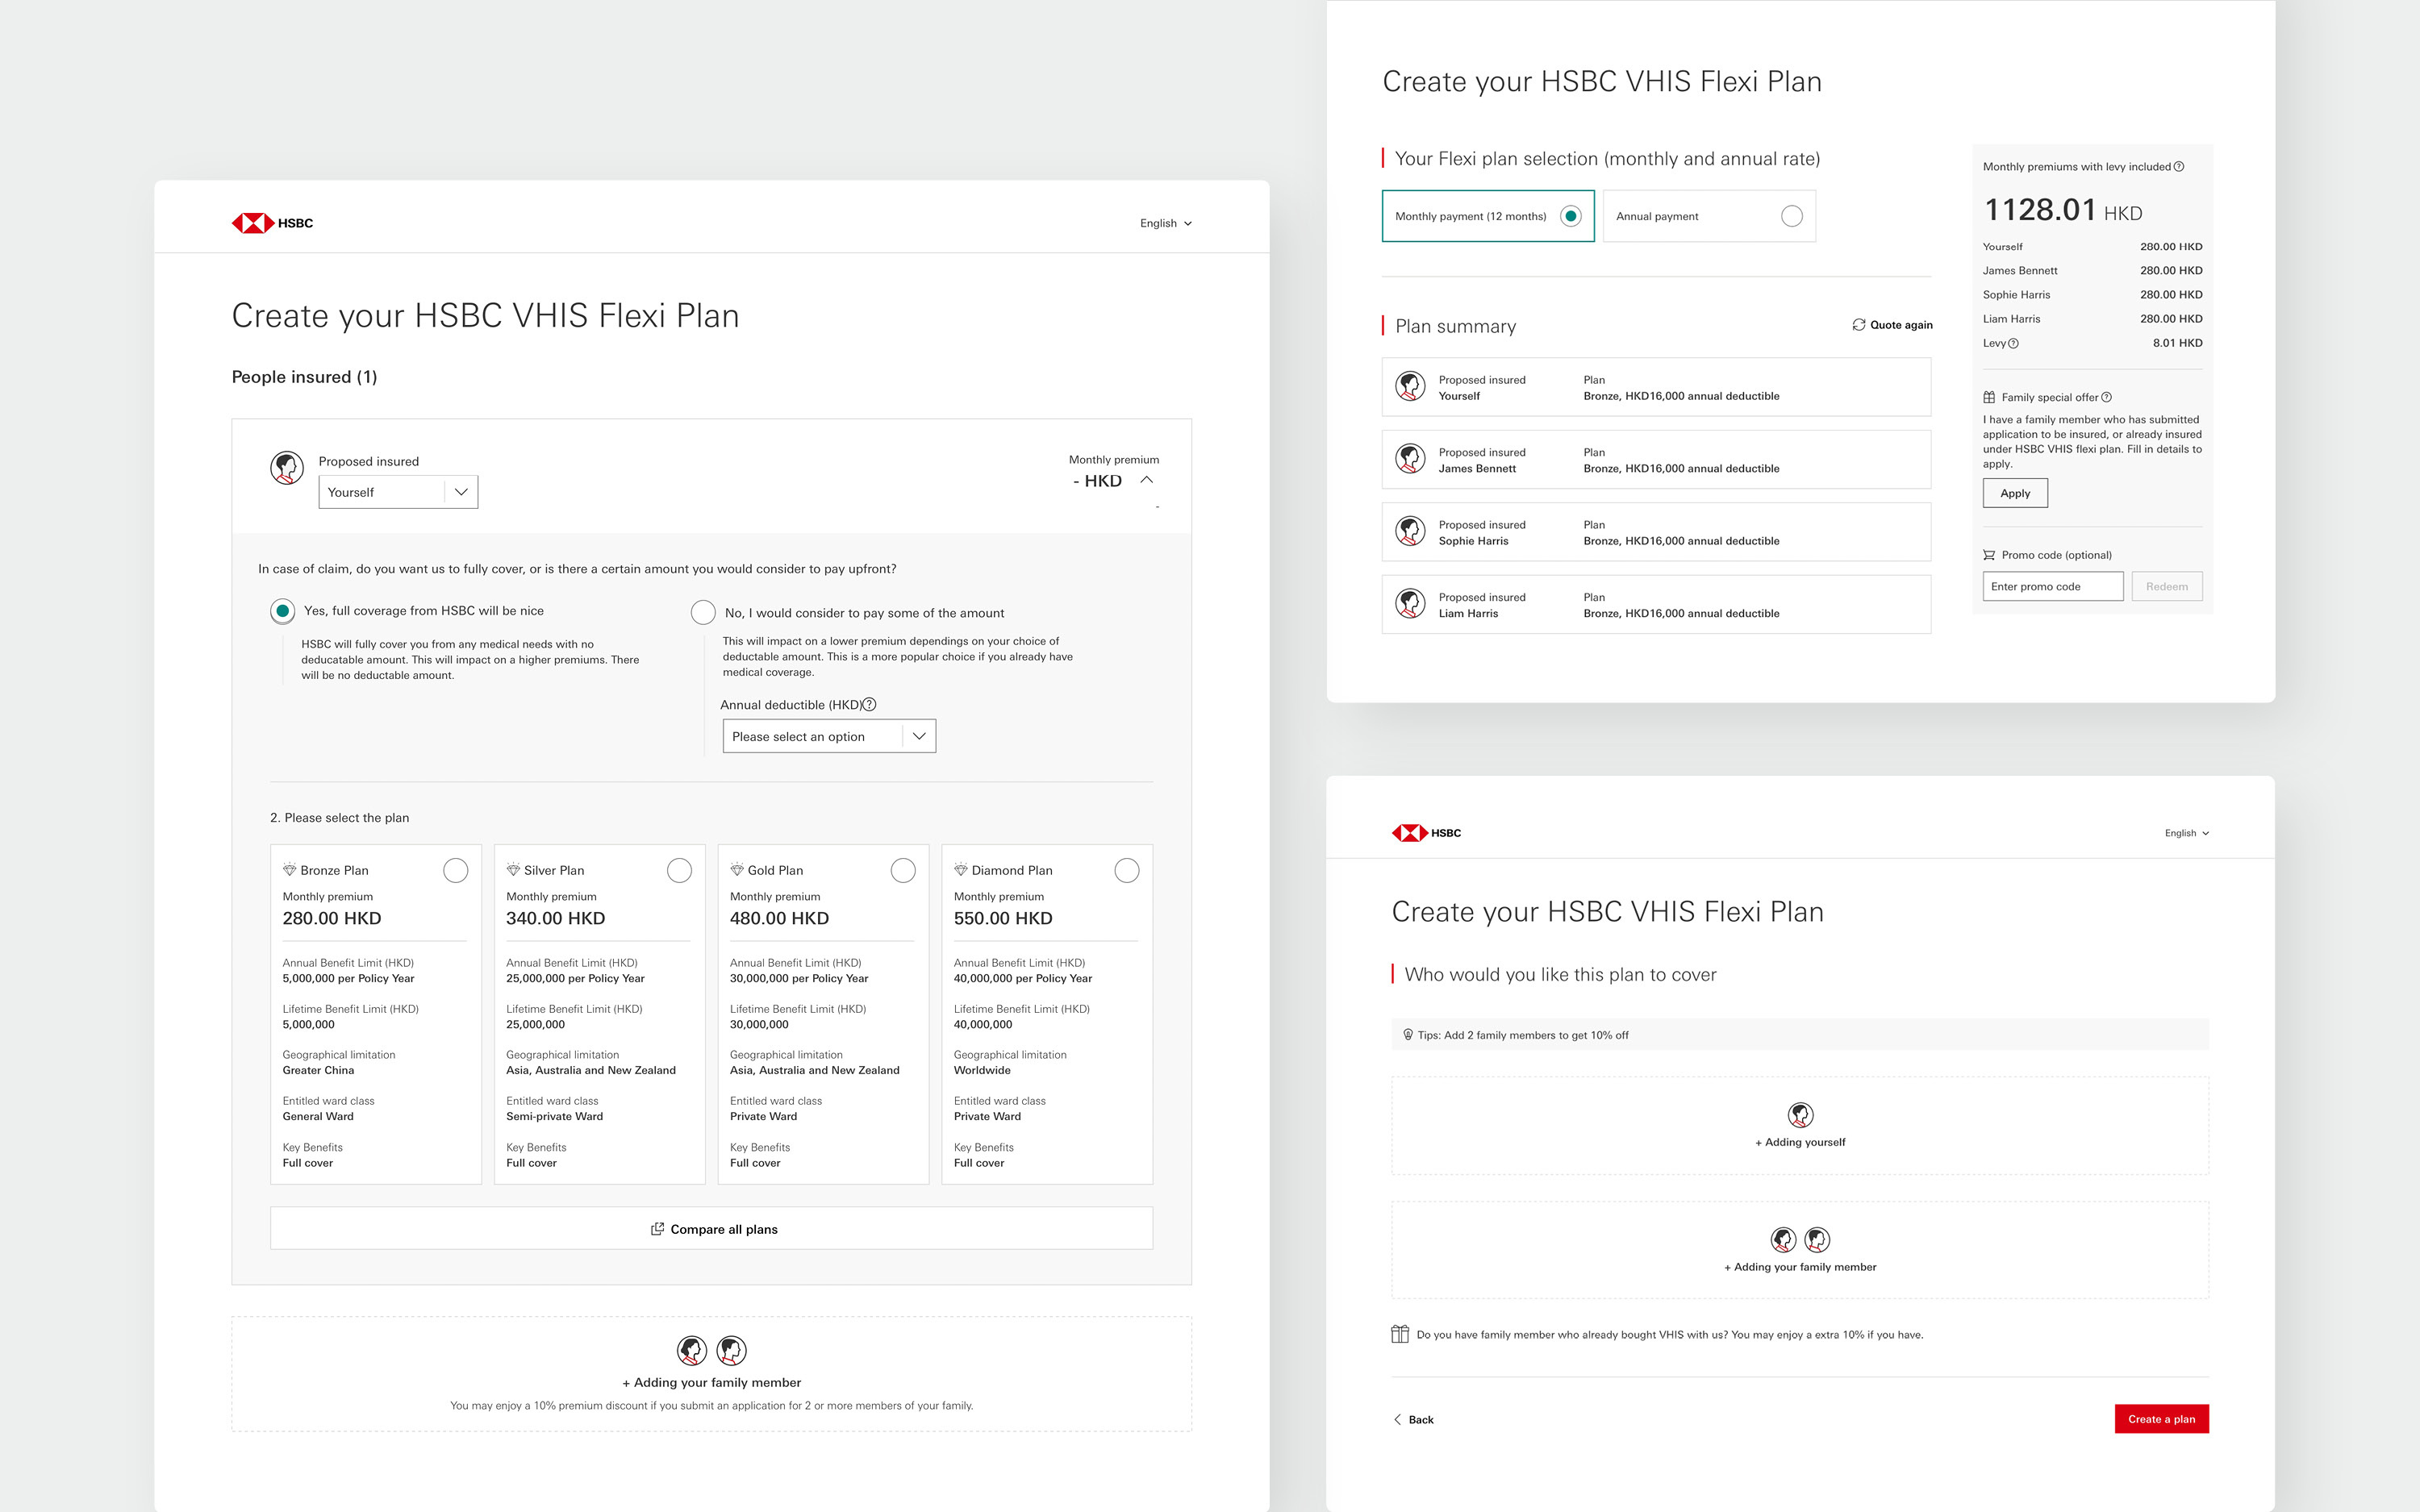Click the Levy amount 8.01 HKD
This screenshot has height=1512, width=2420.
click(2177, 343)
